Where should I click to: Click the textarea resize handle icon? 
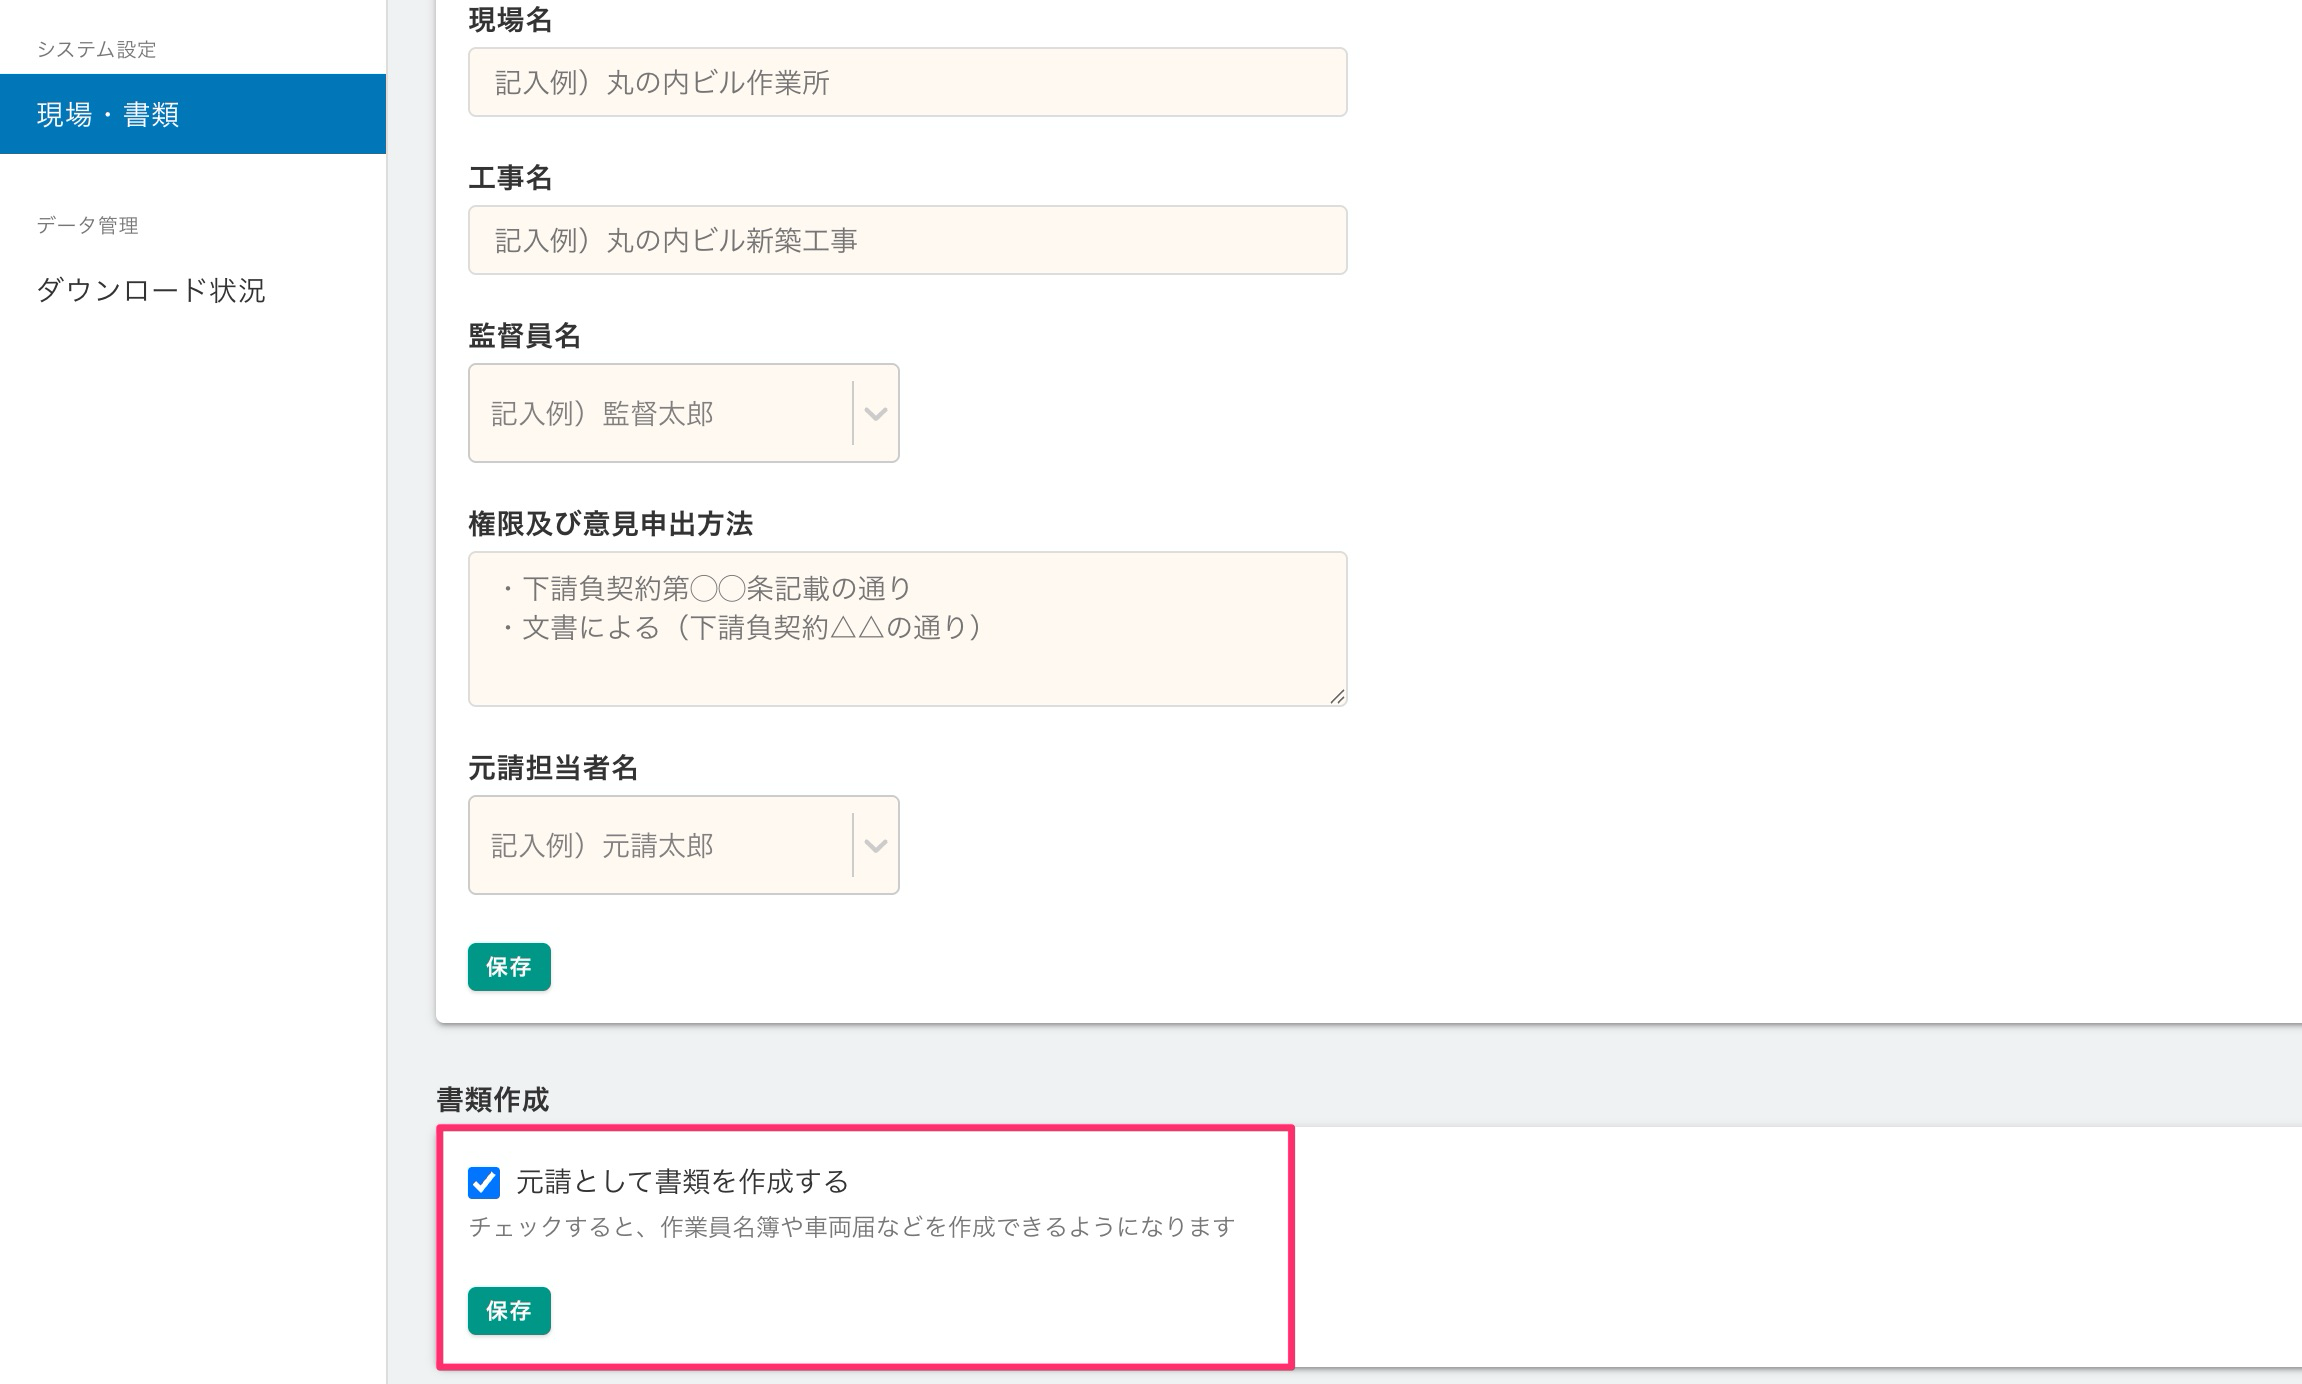(1338, 695)
